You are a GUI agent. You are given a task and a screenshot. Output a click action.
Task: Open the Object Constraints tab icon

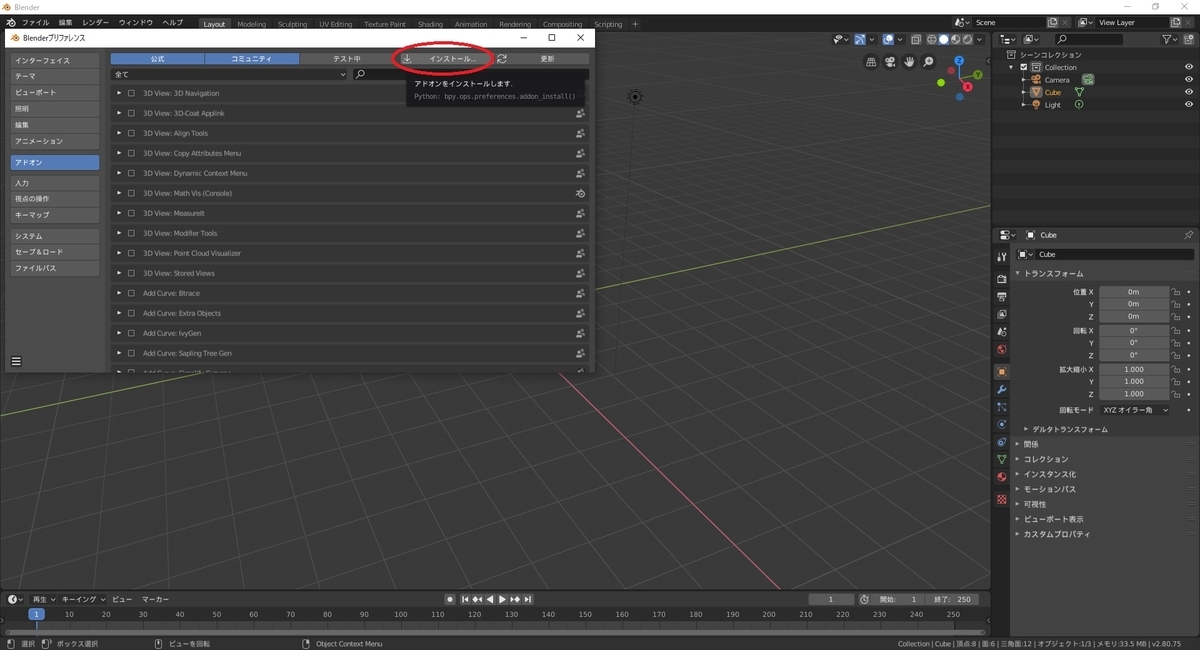[1001, 442]
